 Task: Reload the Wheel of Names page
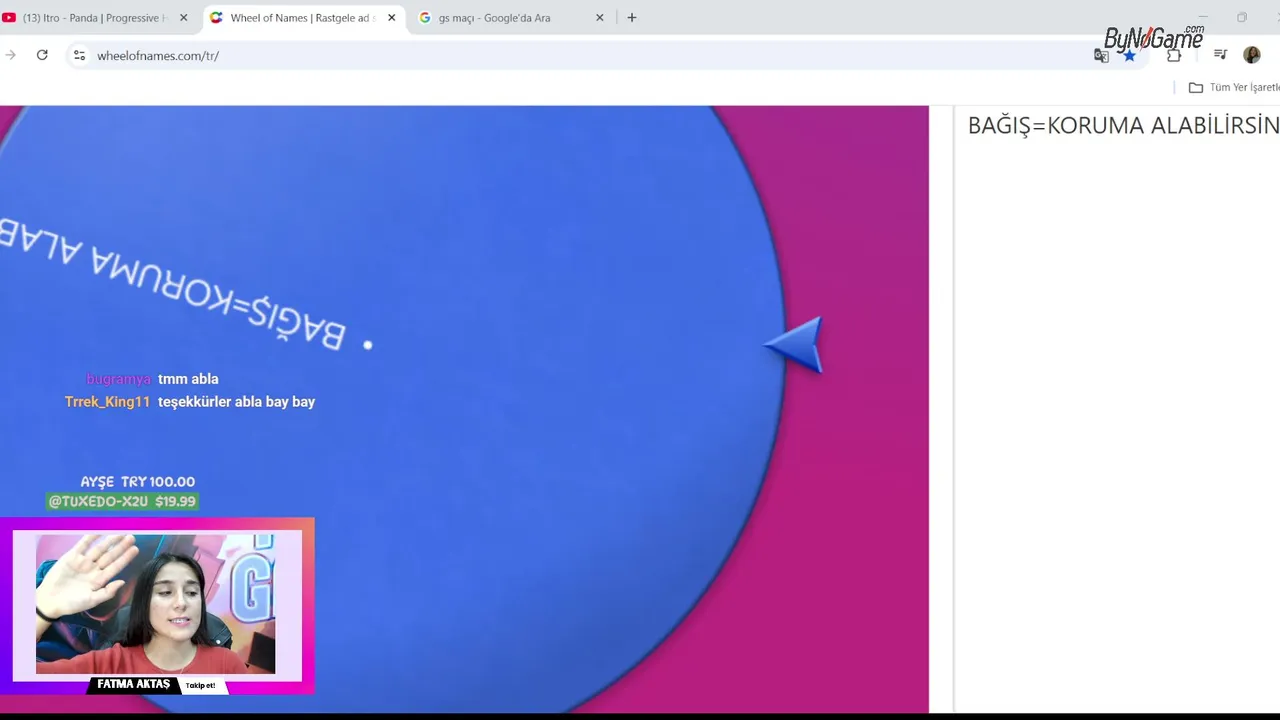pyautogui.click(x=42, y=55)
